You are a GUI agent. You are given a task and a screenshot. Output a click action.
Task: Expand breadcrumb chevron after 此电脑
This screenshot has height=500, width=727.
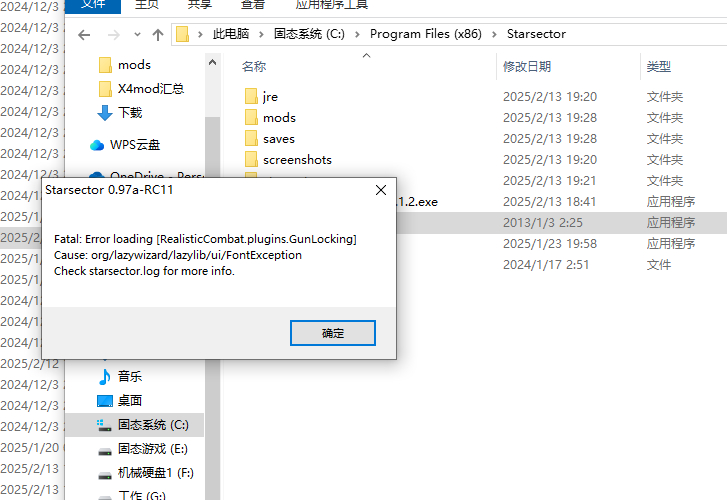261,35
